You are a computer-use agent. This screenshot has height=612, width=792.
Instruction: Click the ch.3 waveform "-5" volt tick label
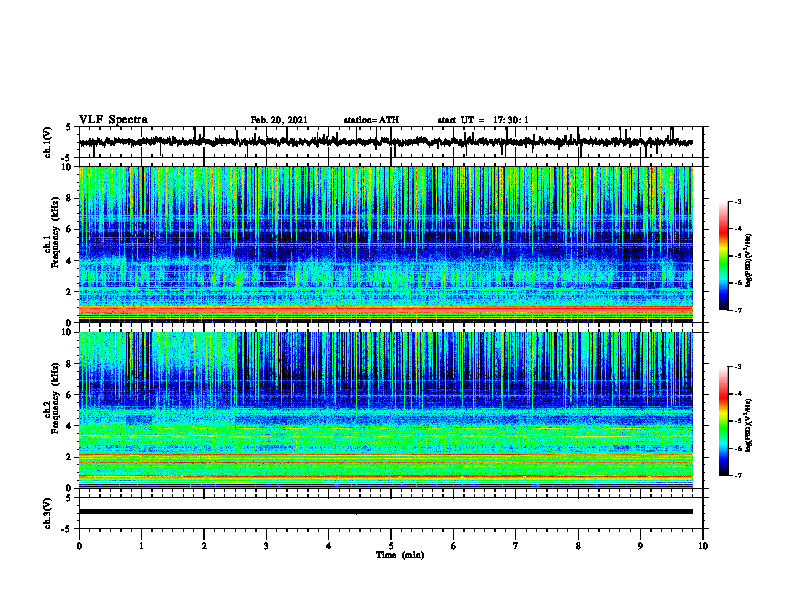[67, 529]
